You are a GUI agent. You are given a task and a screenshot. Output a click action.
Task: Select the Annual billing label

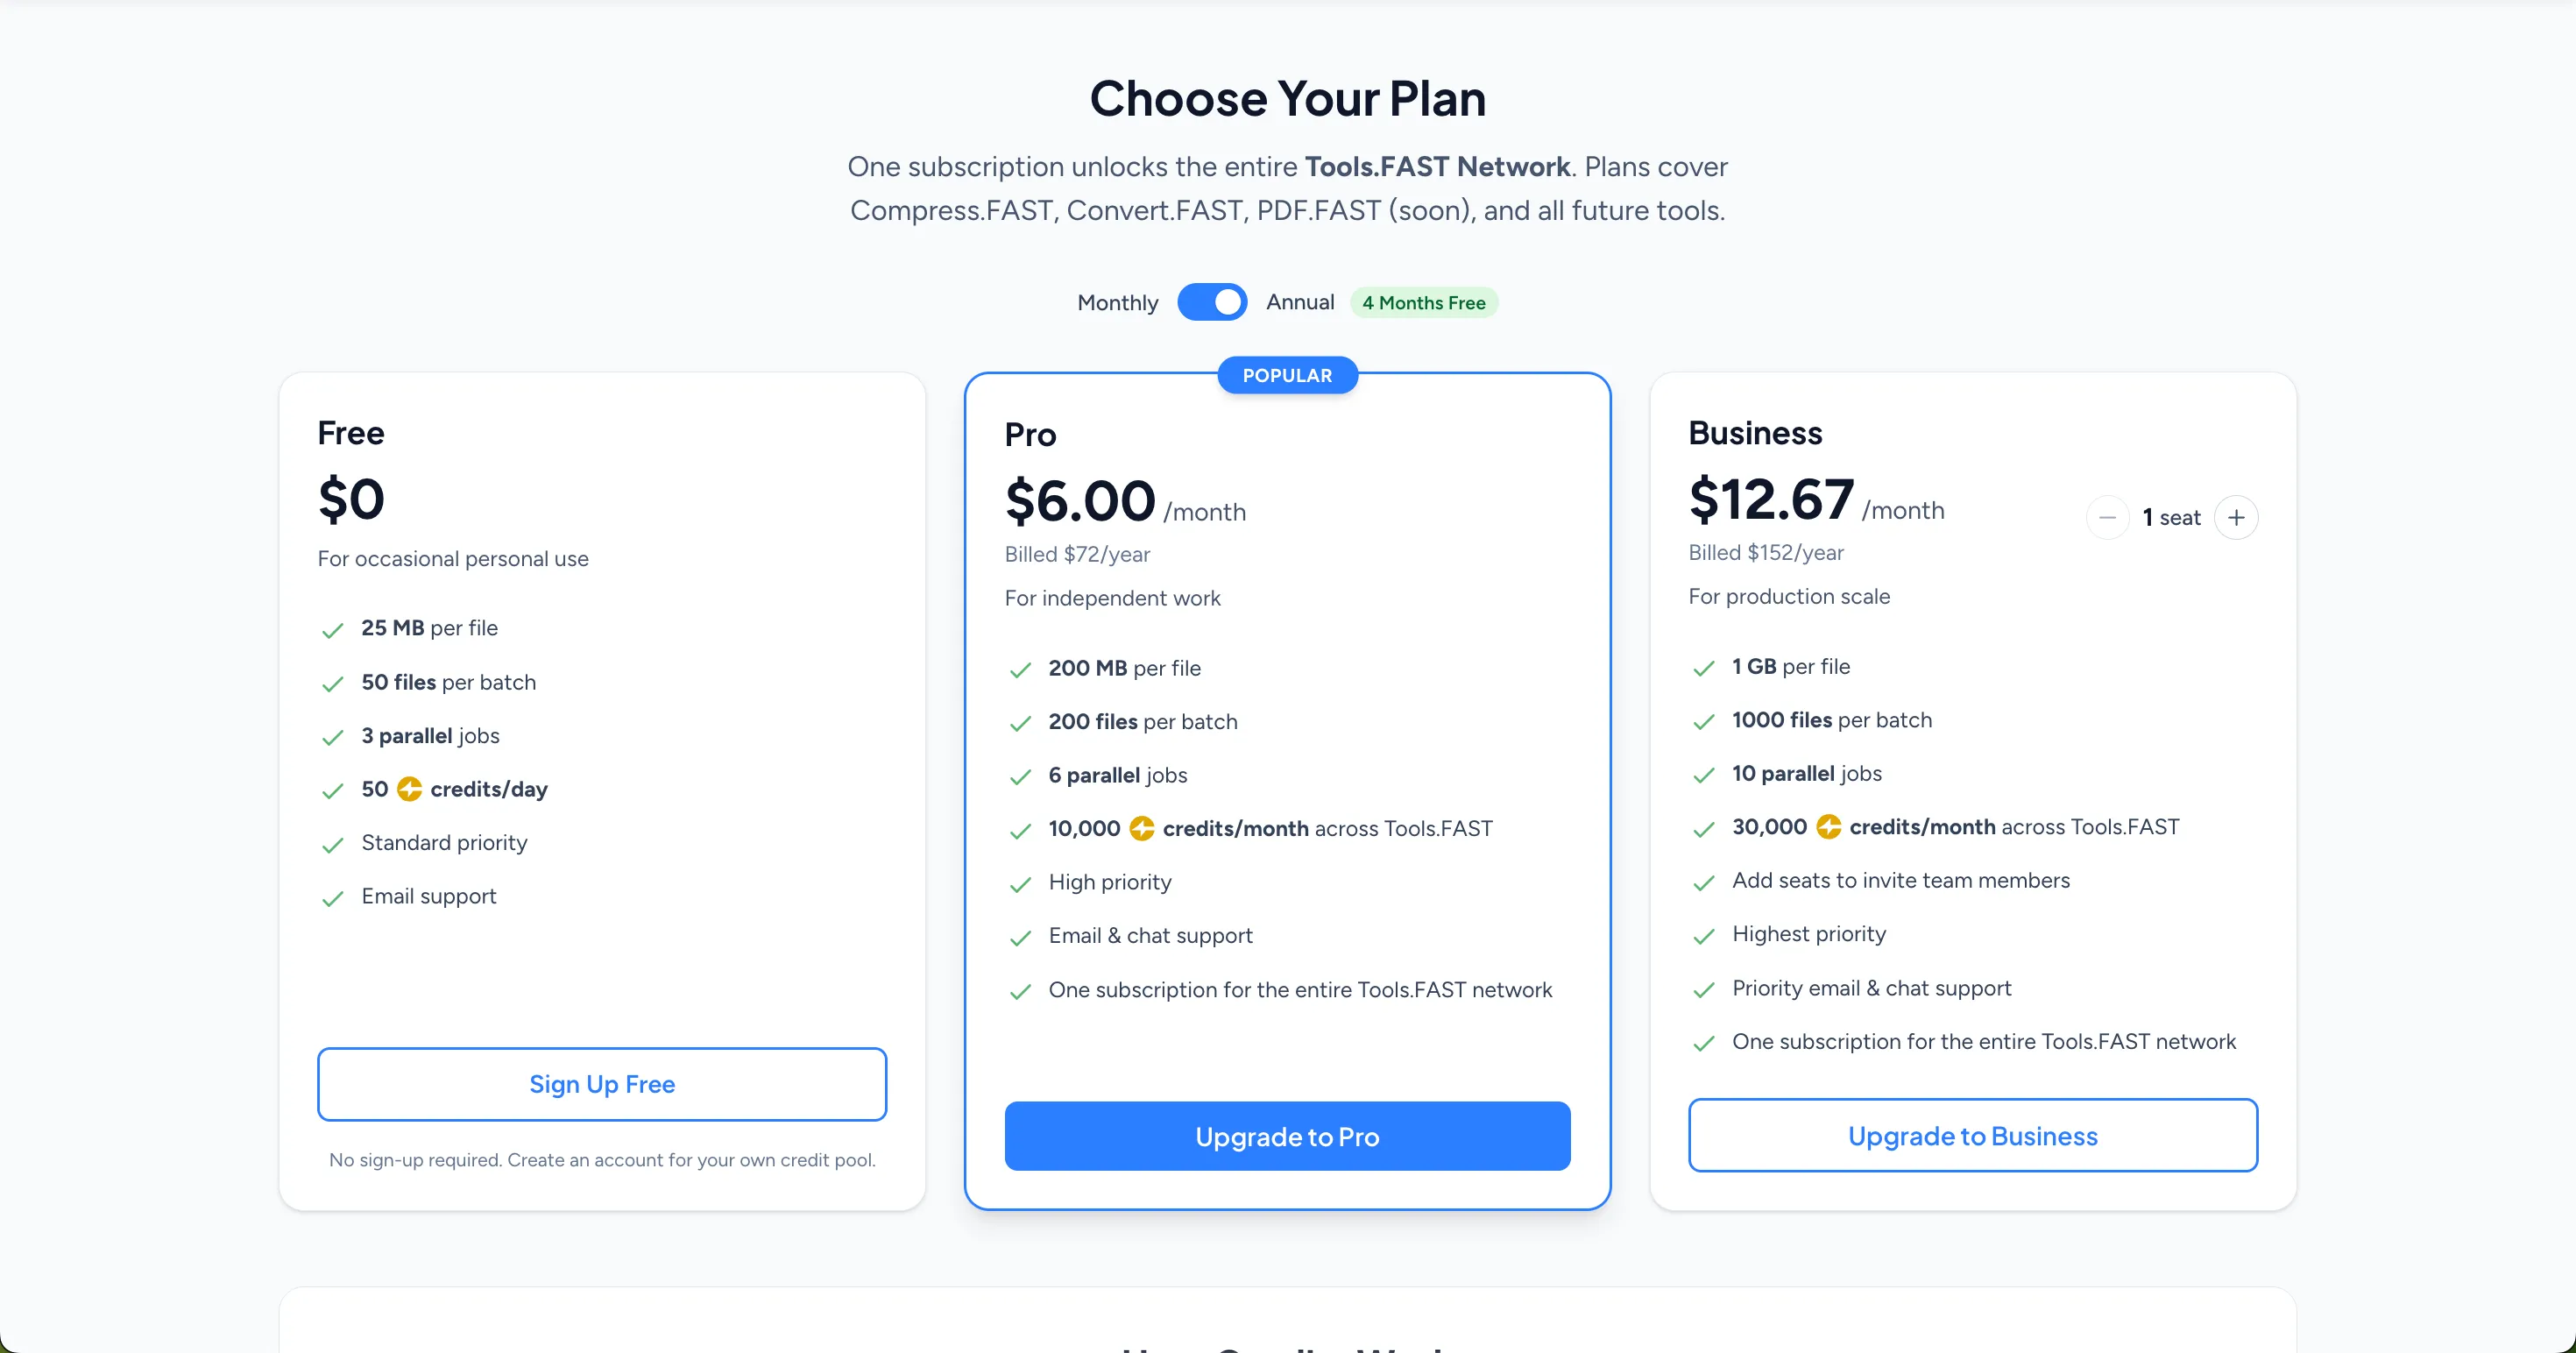[1300, 302]
